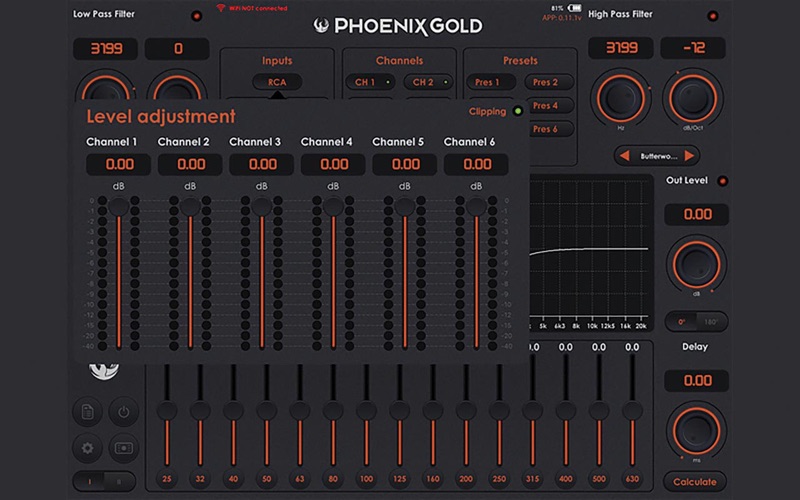This screenshot has width=800, height=500.
Task: Click the 630 Hz EQ band slider handle
Action: [x=632, y=411]
